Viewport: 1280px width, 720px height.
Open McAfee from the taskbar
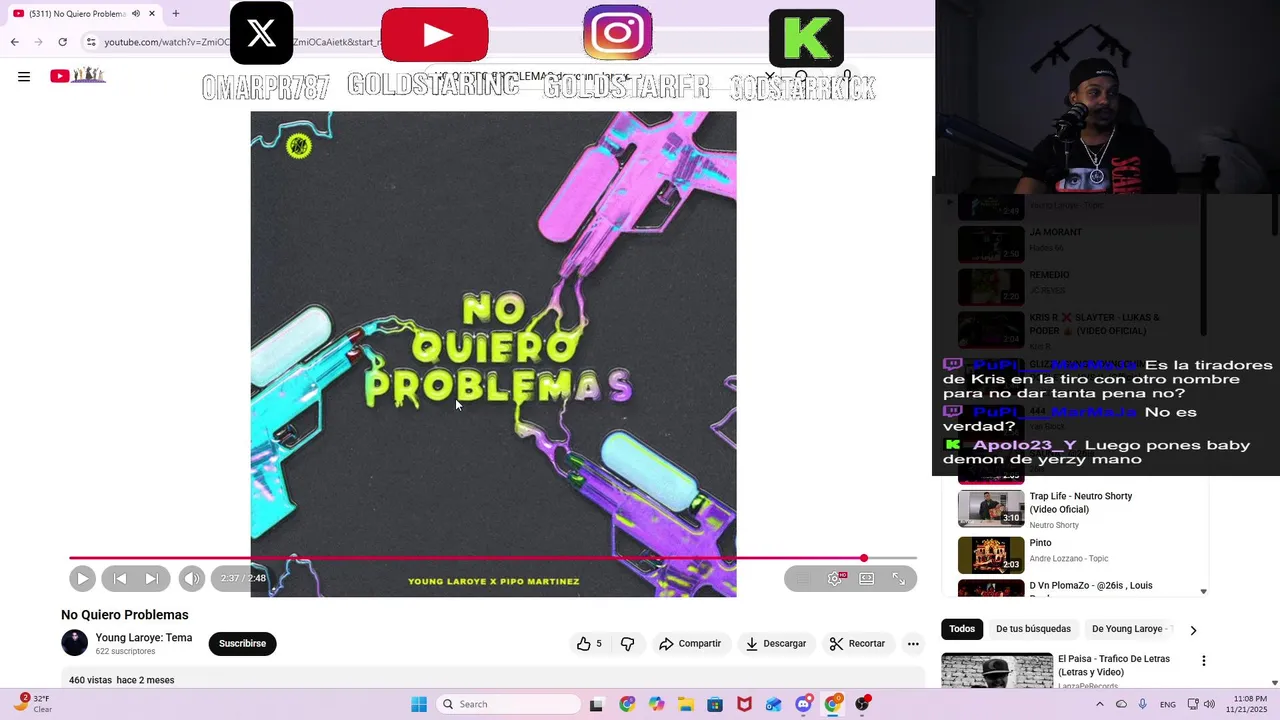tap(744, 704)
